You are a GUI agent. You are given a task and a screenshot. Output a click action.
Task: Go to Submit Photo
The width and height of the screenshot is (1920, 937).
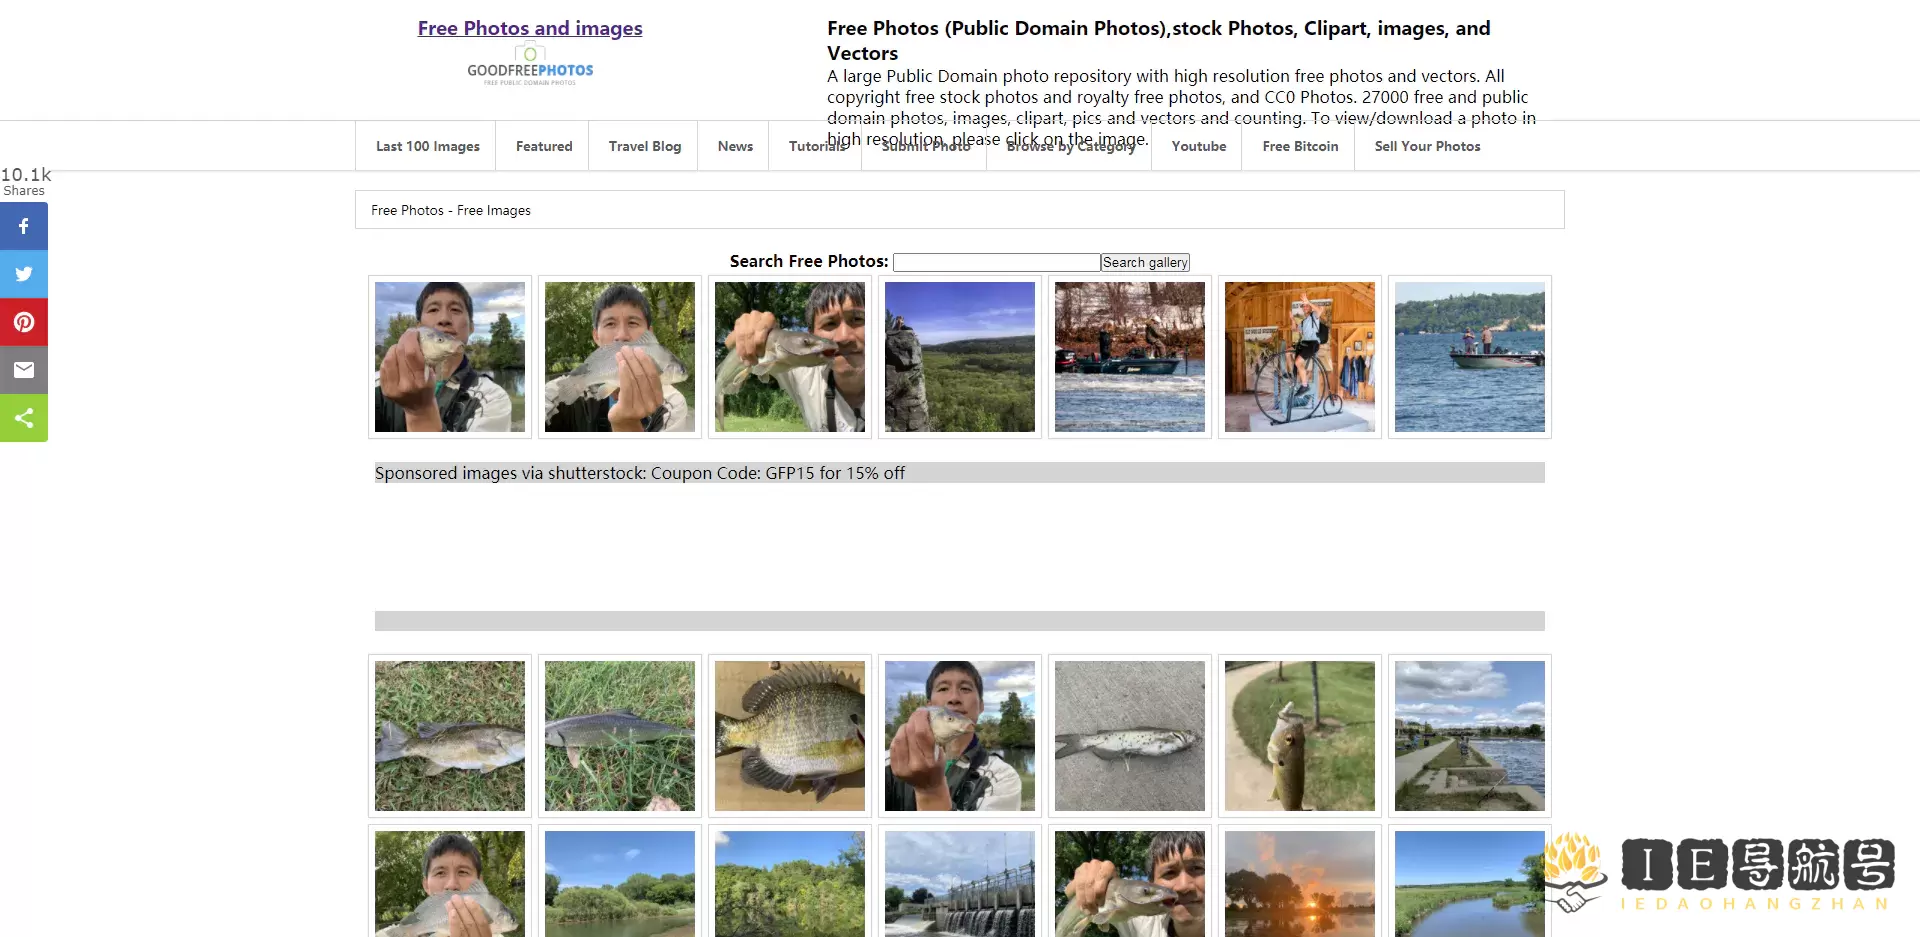(923, 146)
